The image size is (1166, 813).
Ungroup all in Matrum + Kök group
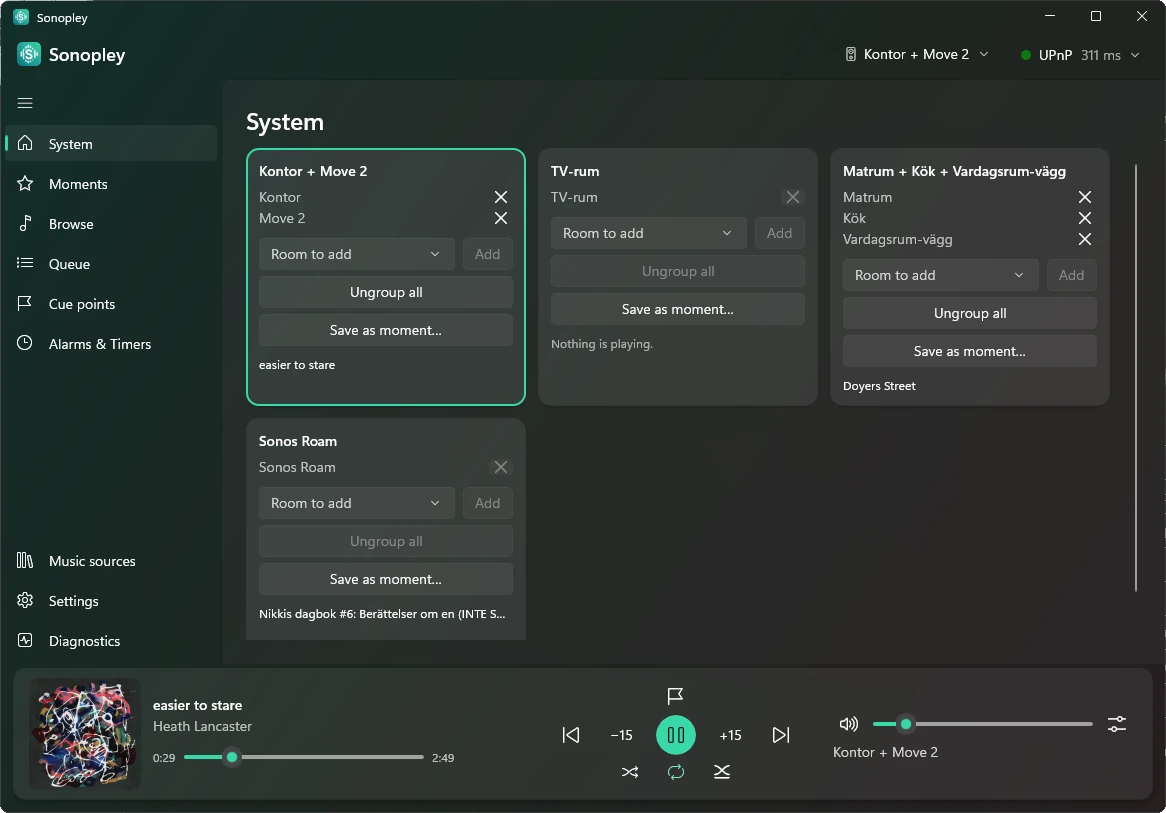tap(970, 313)
